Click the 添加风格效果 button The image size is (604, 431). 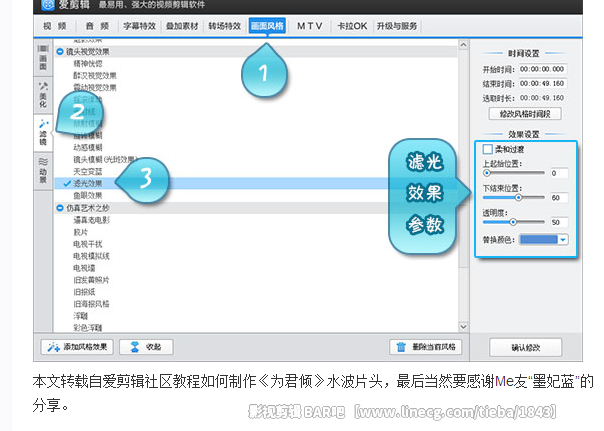tap(77, 347)
